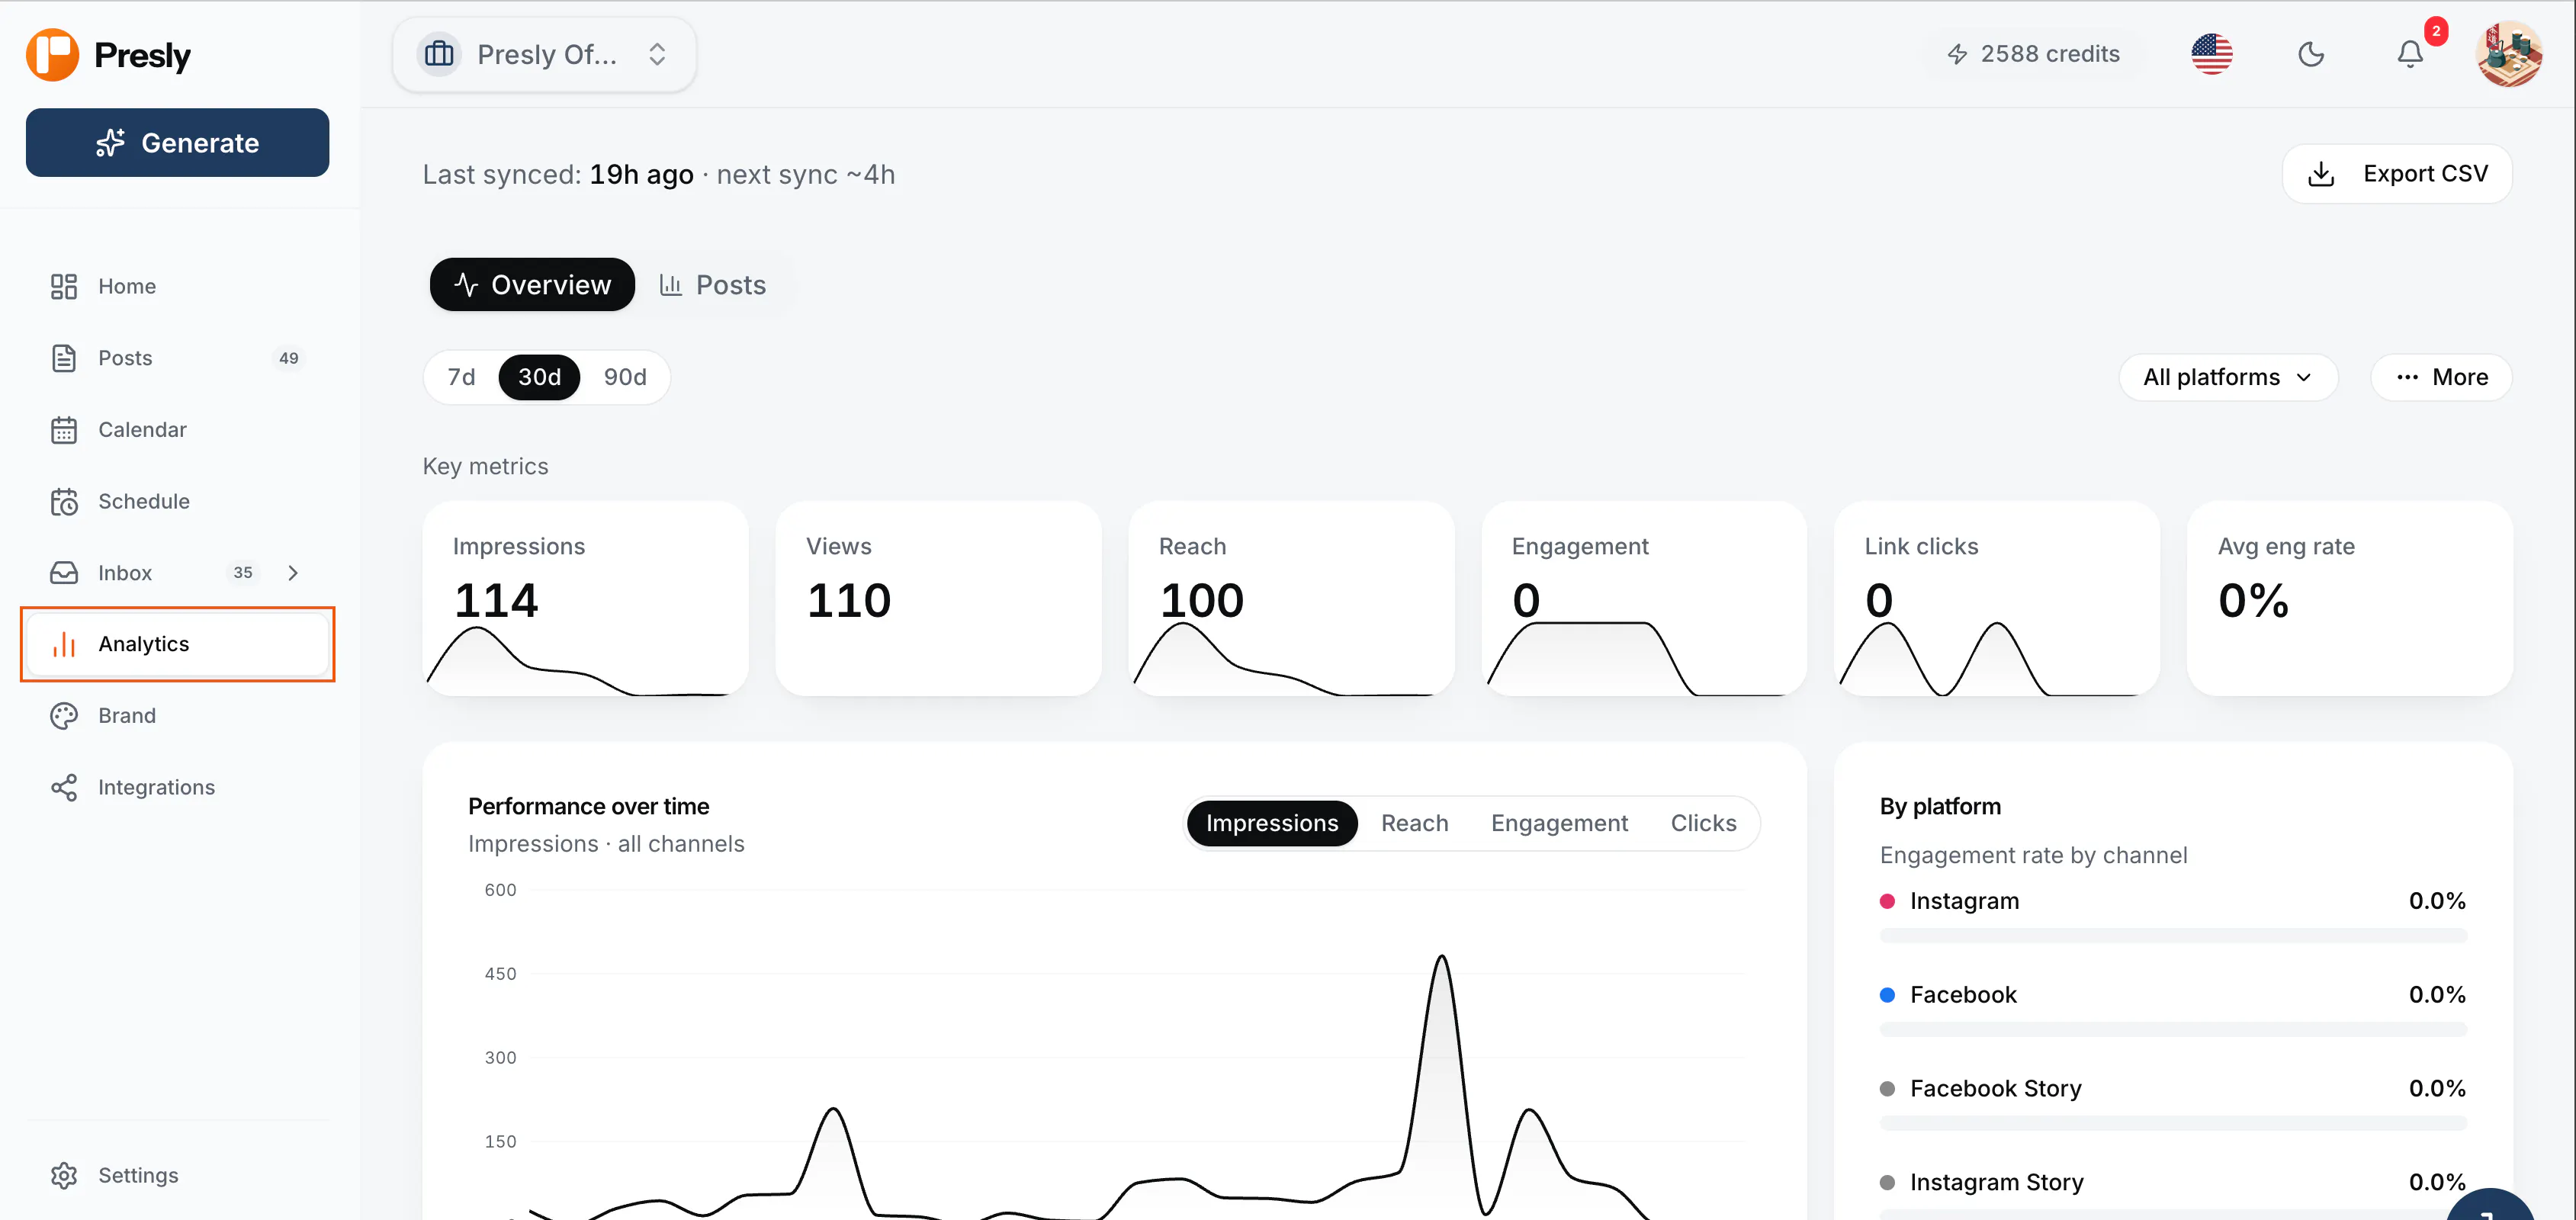Select the 30d time range
This screenshot has height=1220, width=2576.
pos(539,378)
